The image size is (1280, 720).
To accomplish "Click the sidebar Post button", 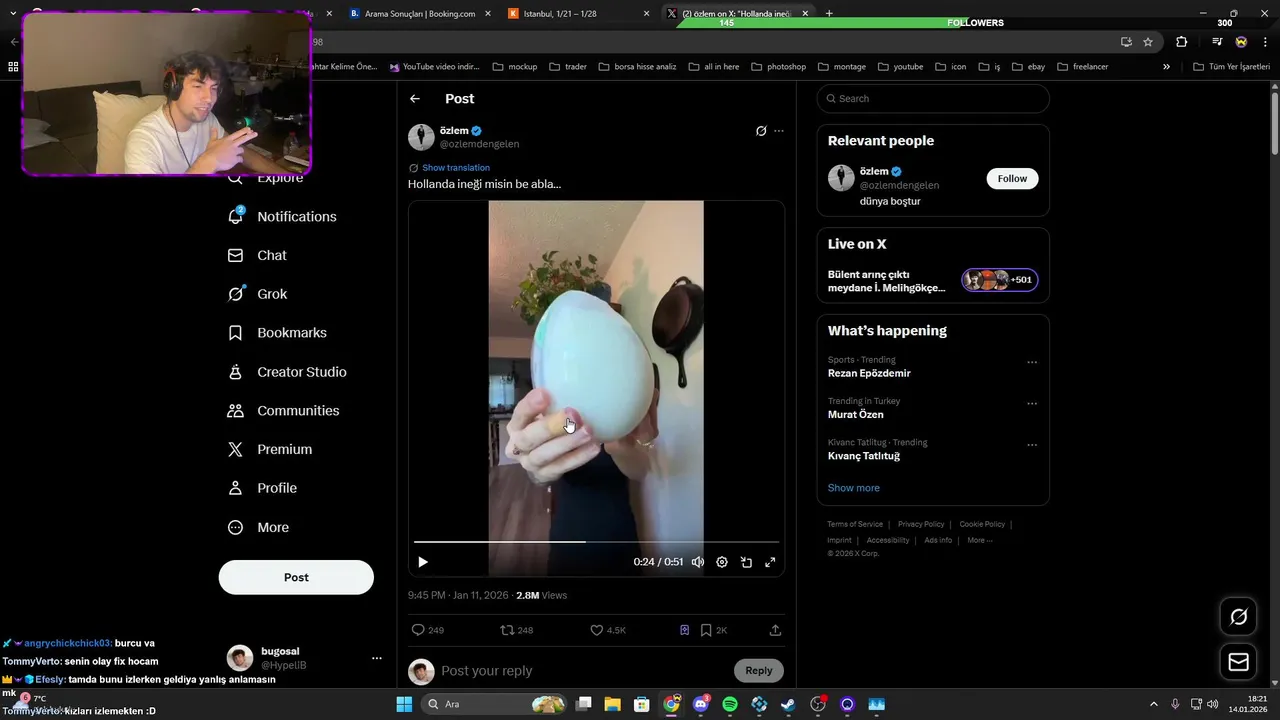I will click(x=296, y=577).
